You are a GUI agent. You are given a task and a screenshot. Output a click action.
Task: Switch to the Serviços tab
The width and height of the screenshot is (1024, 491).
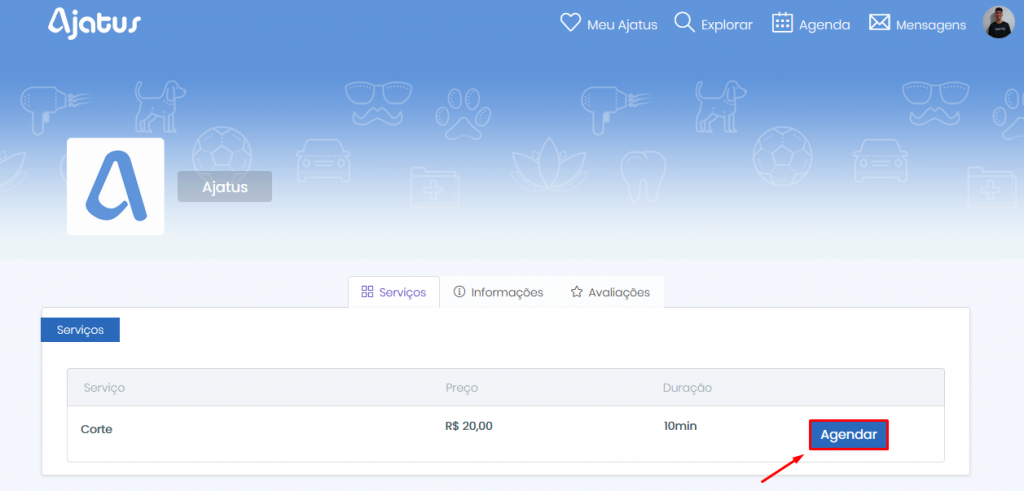click(x=394, y=292)
